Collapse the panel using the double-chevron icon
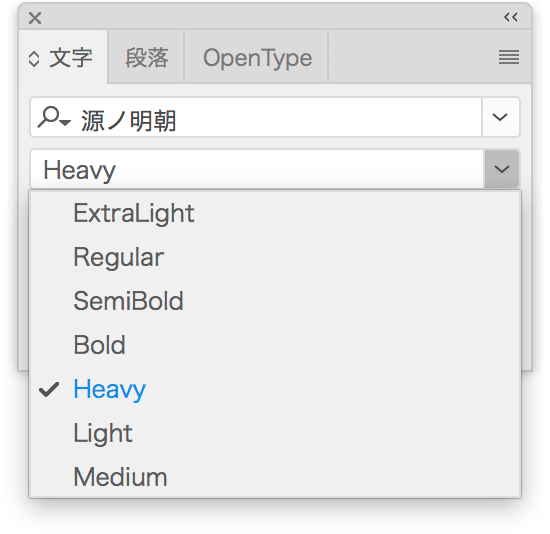The height and width of the screenshot is (534, 550). [510, 17]
